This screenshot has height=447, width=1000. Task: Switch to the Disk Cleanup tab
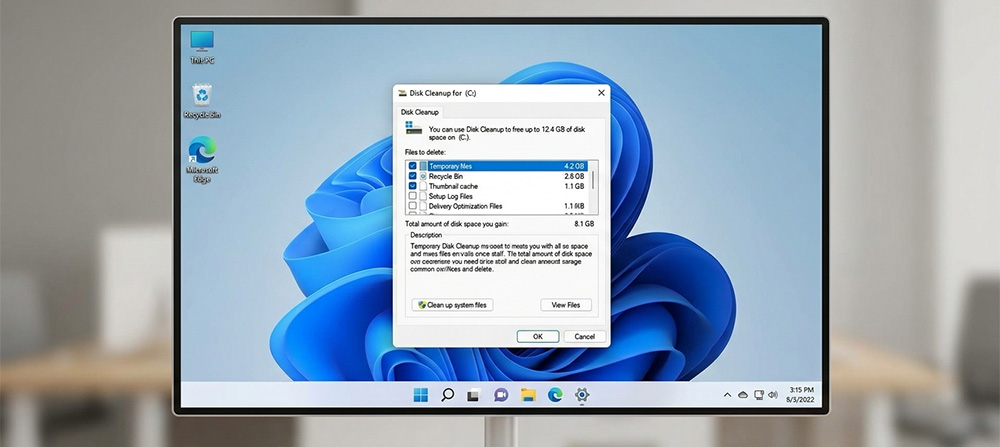420,112
